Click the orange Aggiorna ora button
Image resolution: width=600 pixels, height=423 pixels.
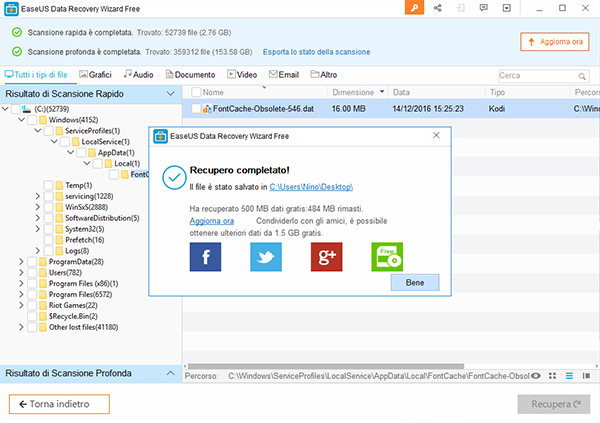(554, 42)
